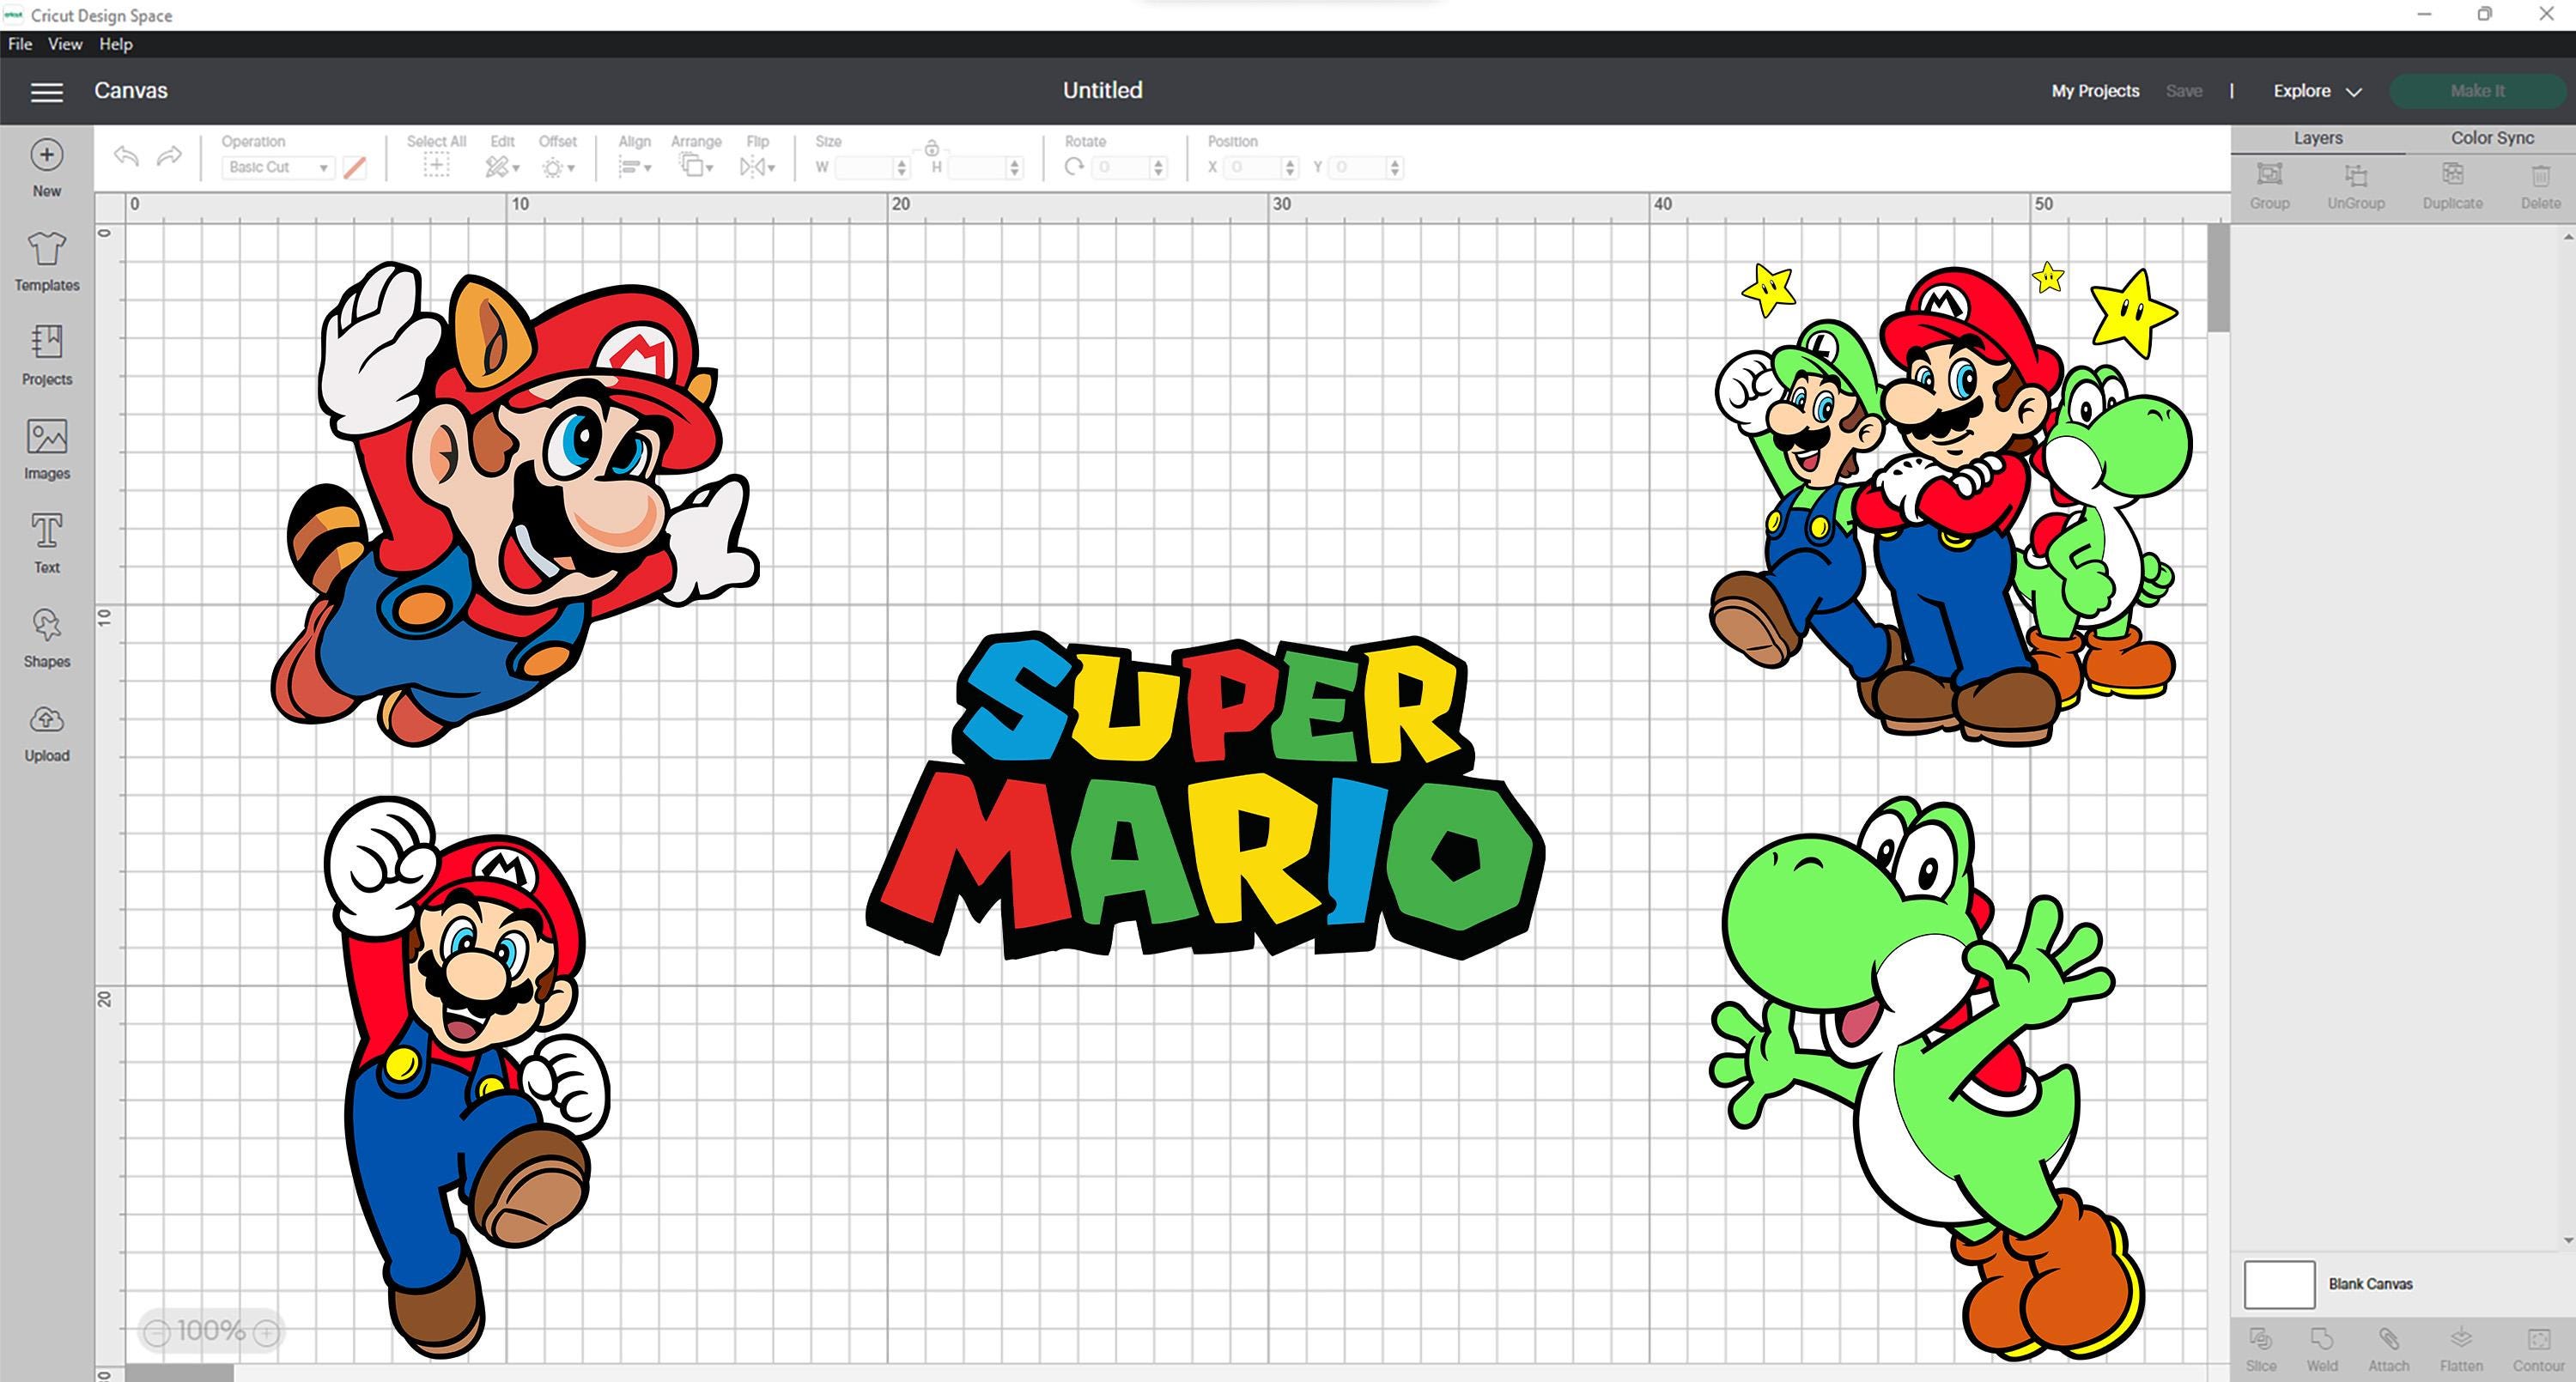
Task: Open the Templates panel
Action: pos(46,262)
